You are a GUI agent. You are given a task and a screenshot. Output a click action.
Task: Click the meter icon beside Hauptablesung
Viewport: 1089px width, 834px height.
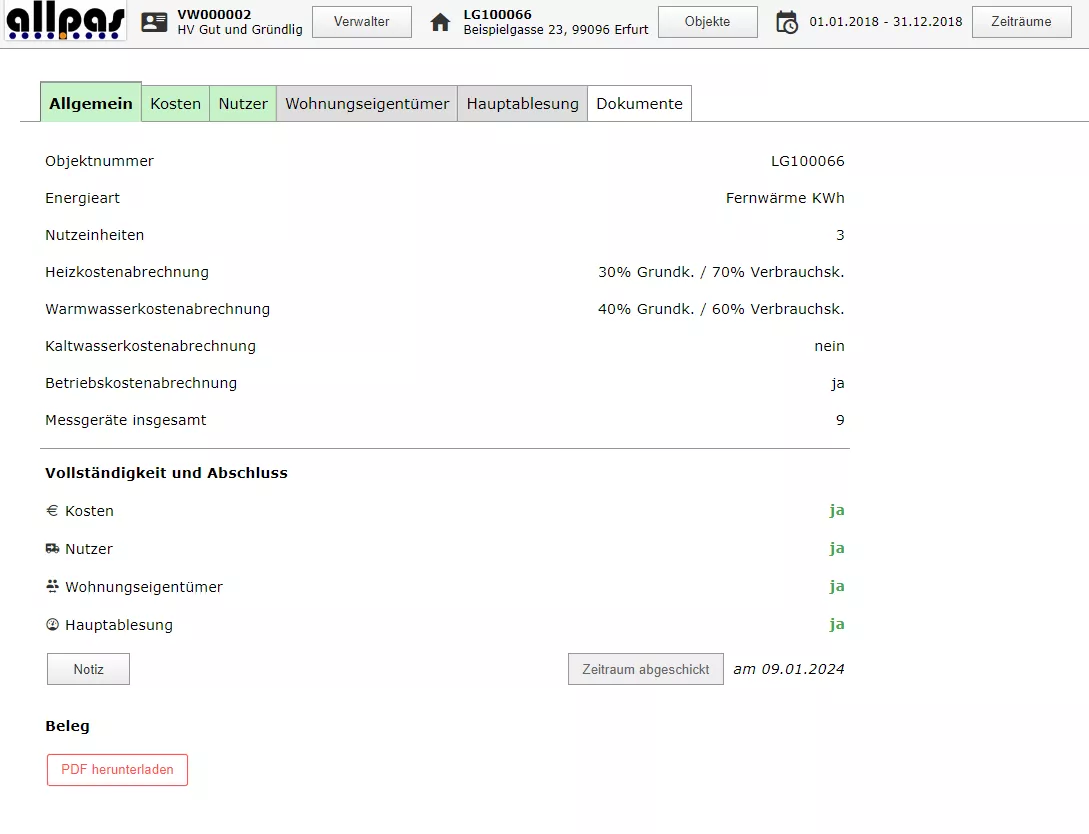point(52,625)
